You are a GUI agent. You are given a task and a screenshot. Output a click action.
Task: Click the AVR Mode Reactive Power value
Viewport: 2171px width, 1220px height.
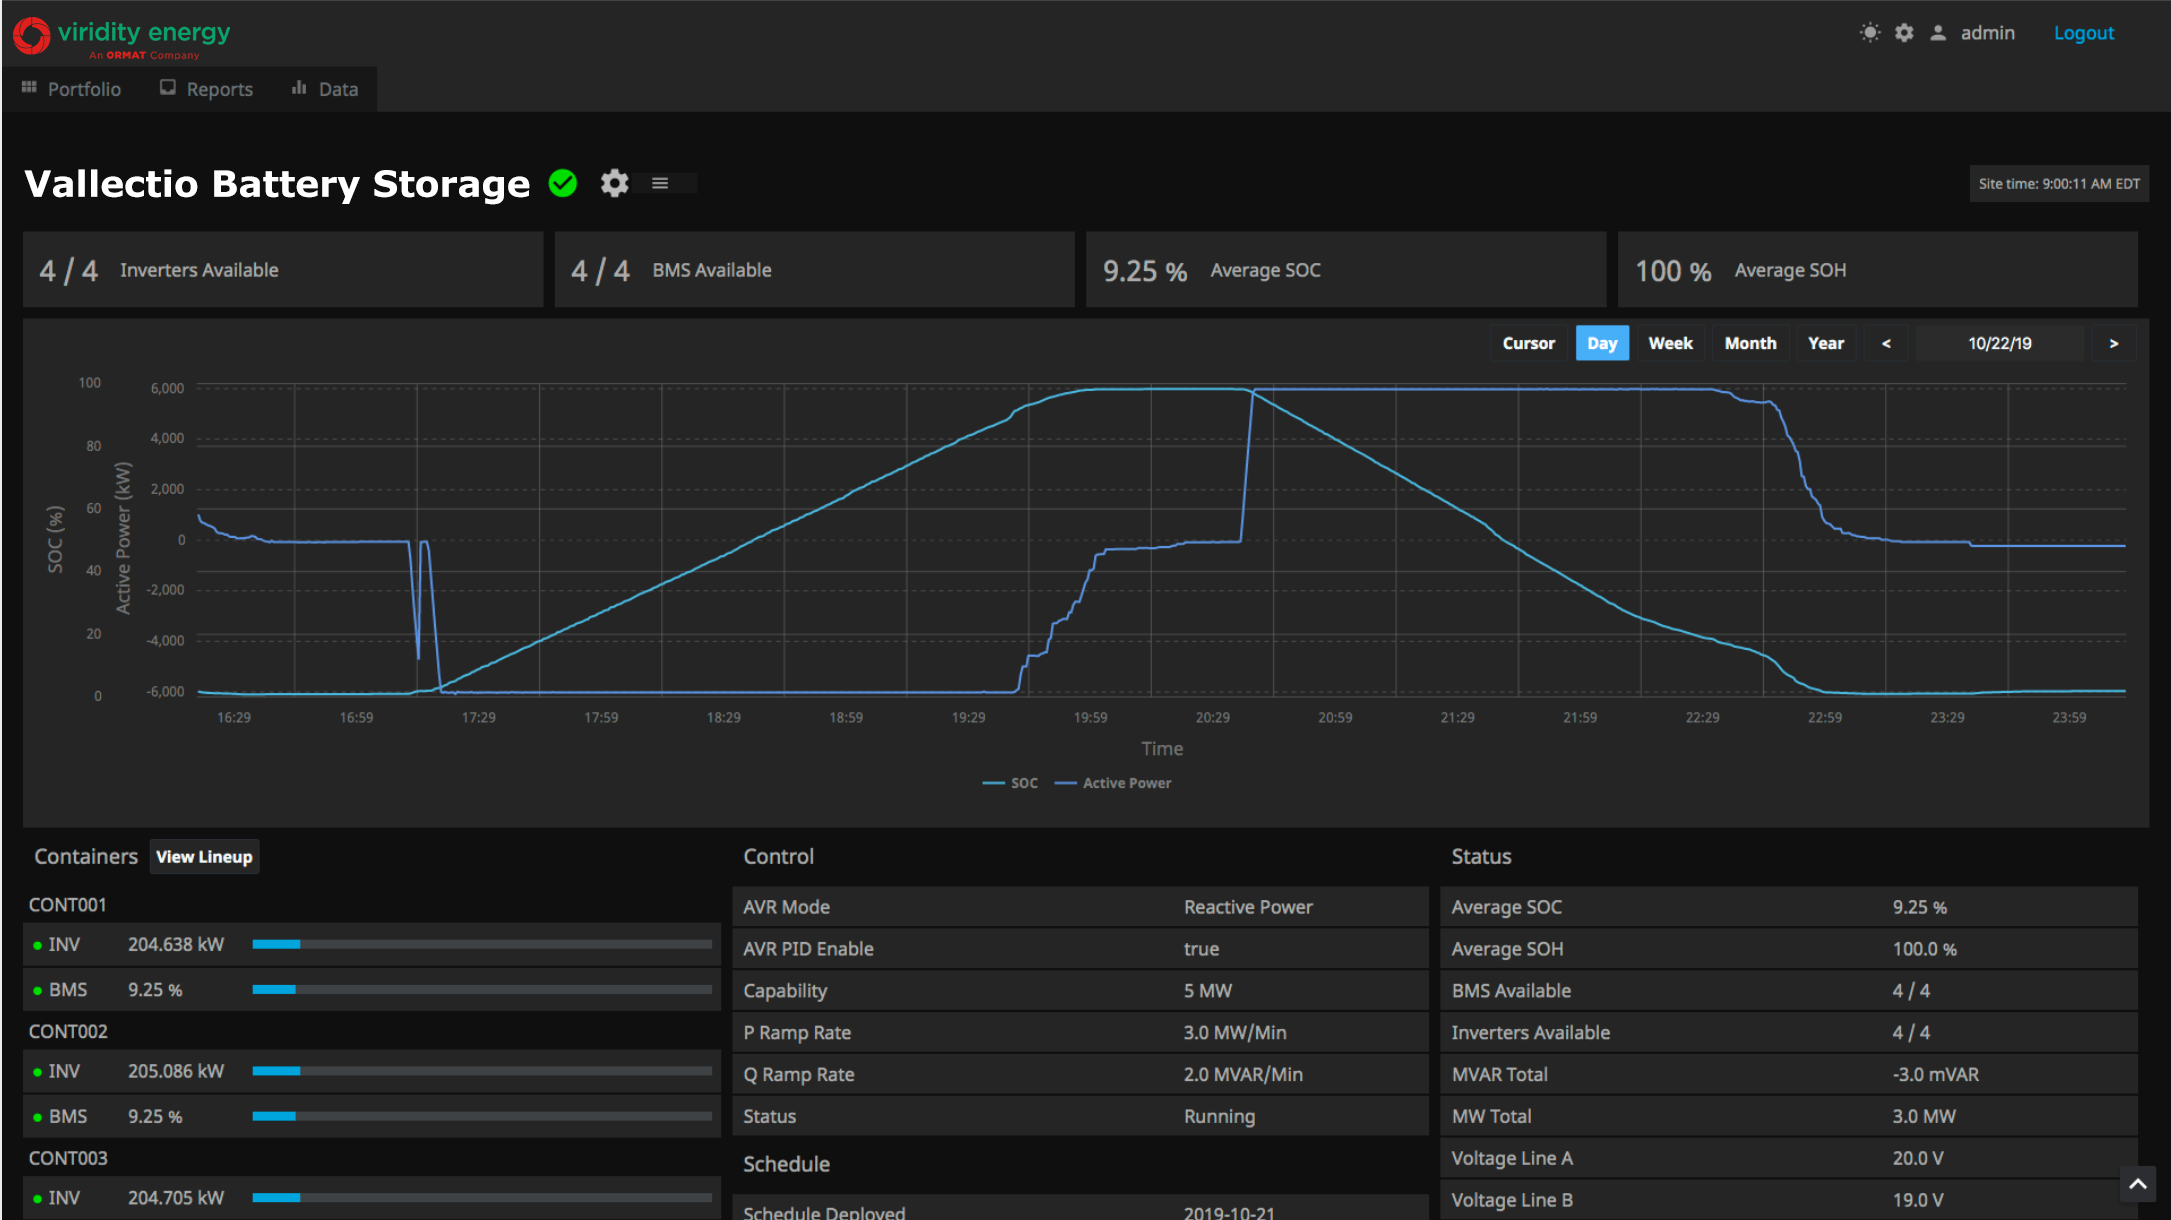tap(1248, 907)
